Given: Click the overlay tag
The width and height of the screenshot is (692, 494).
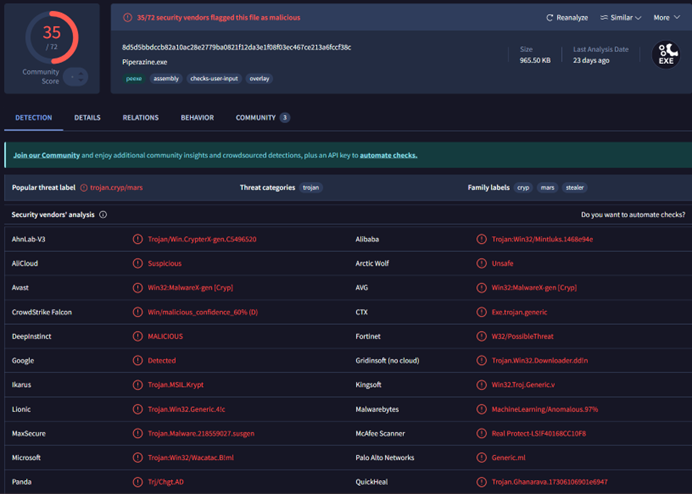Looking at the screenshot, I should point(259,79).
